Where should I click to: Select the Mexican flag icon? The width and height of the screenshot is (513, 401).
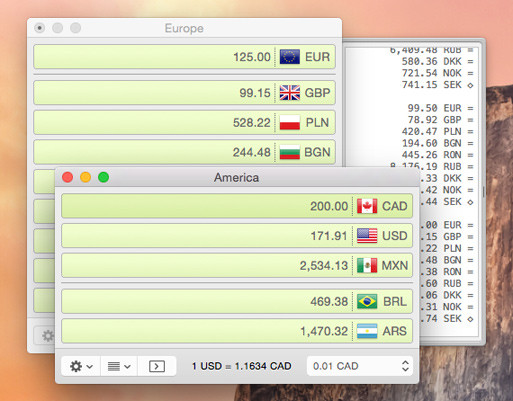[x=367, y=265]
